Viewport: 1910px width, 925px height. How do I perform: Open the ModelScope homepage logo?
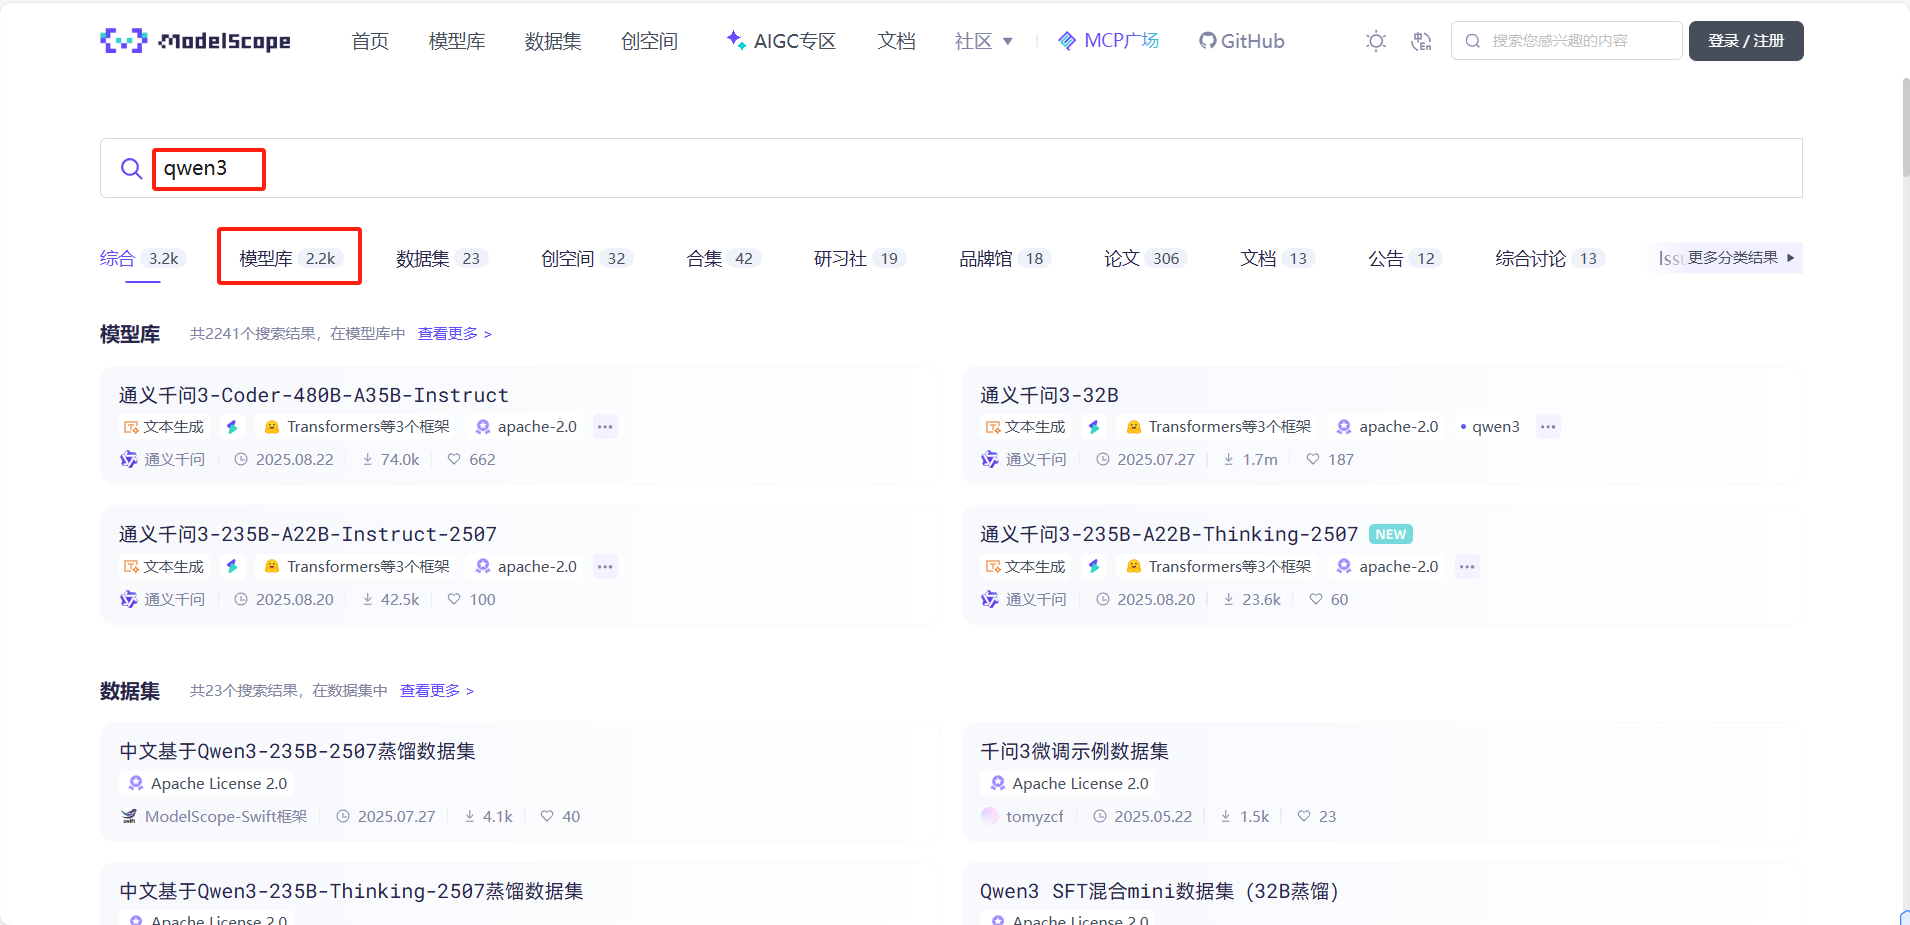pos(195,41)
